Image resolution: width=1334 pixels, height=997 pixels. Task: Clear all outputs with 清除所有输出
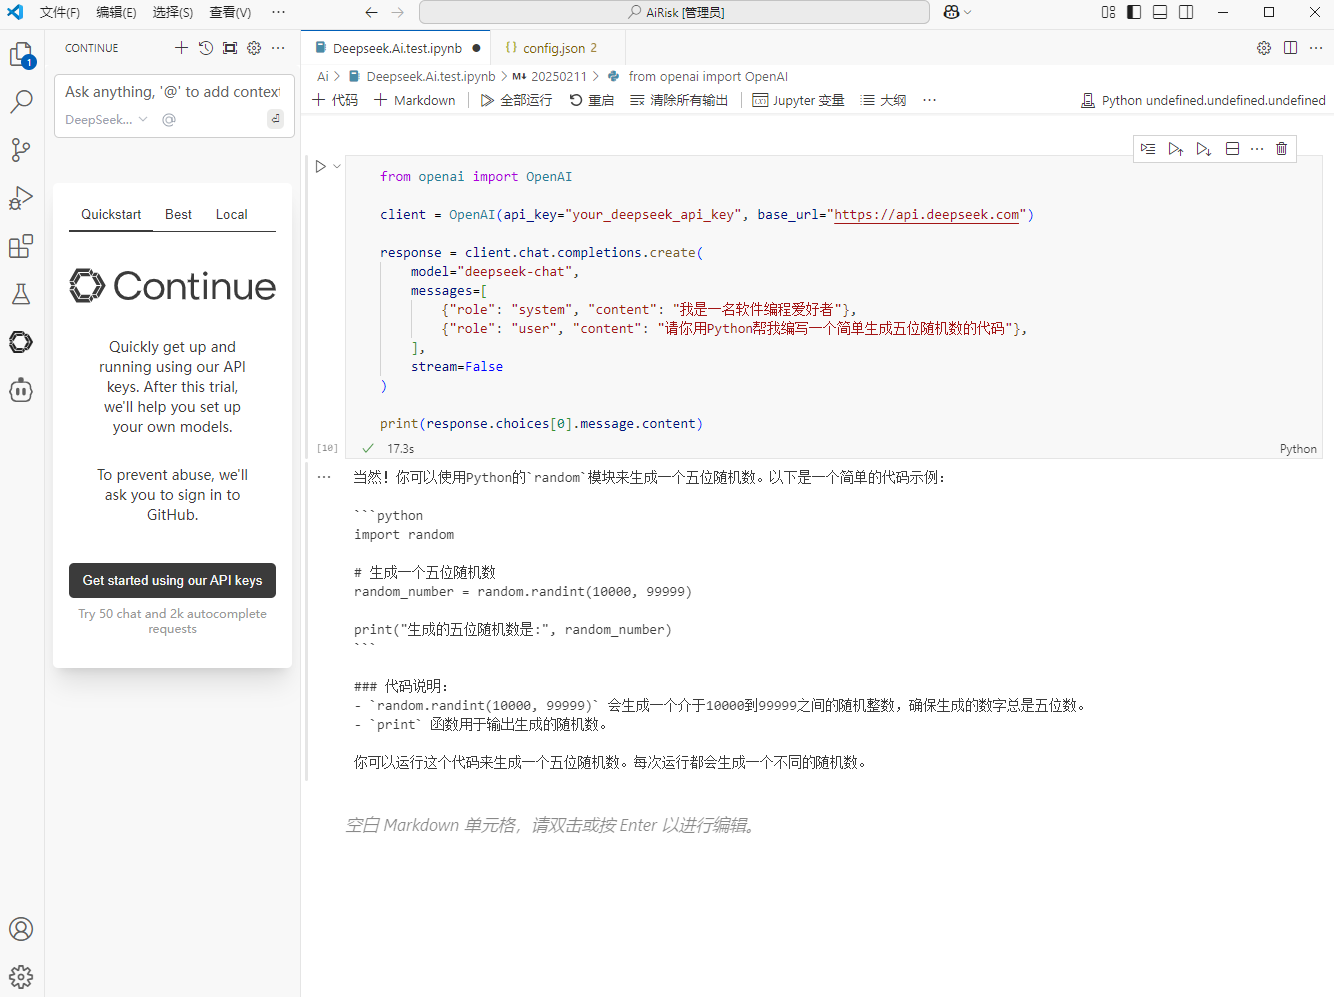pos(679,100)
